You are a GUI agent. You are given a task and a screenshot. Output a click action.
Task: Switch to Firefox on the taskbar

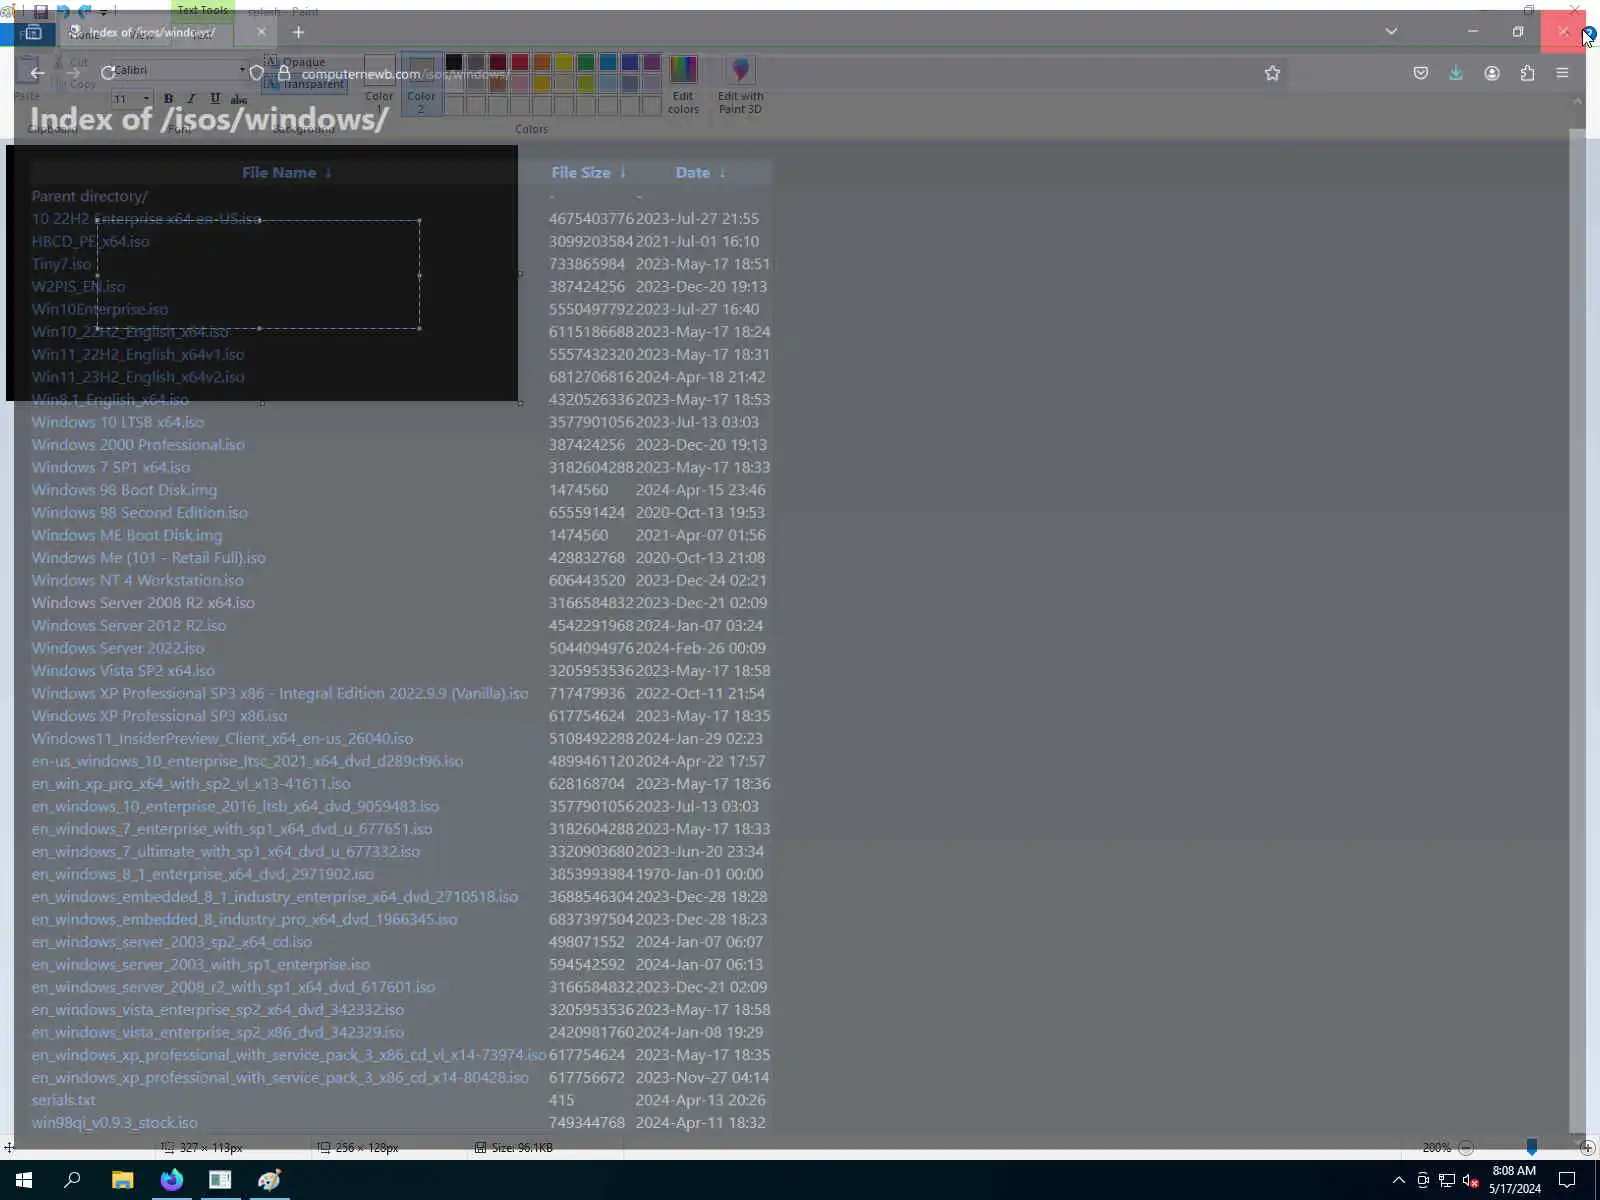172,1180
